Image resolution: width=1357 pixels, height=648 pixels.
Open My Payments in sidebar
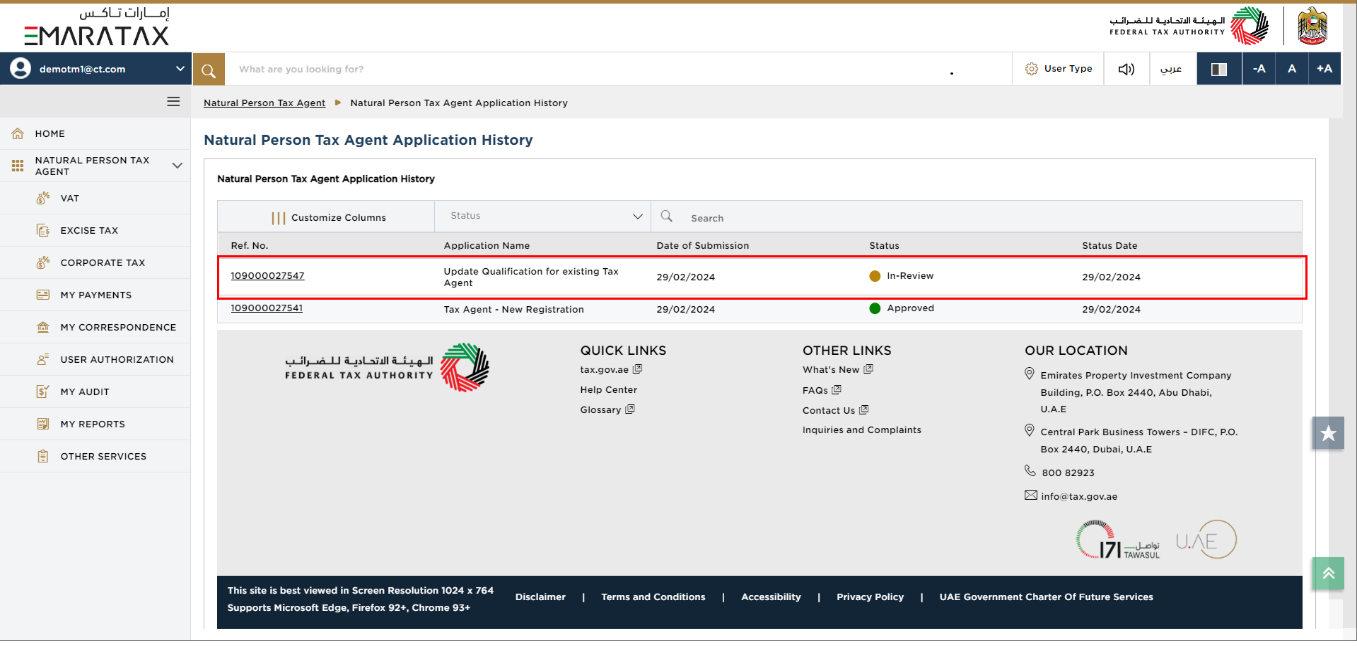(96, 295)
